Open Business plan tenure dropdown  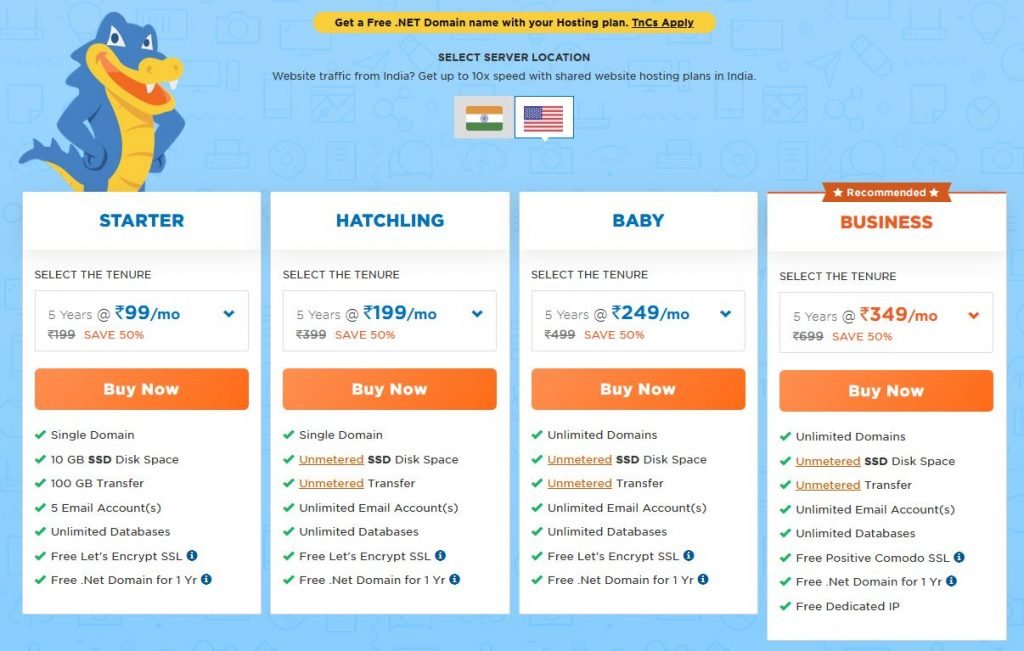coord(886,323)
